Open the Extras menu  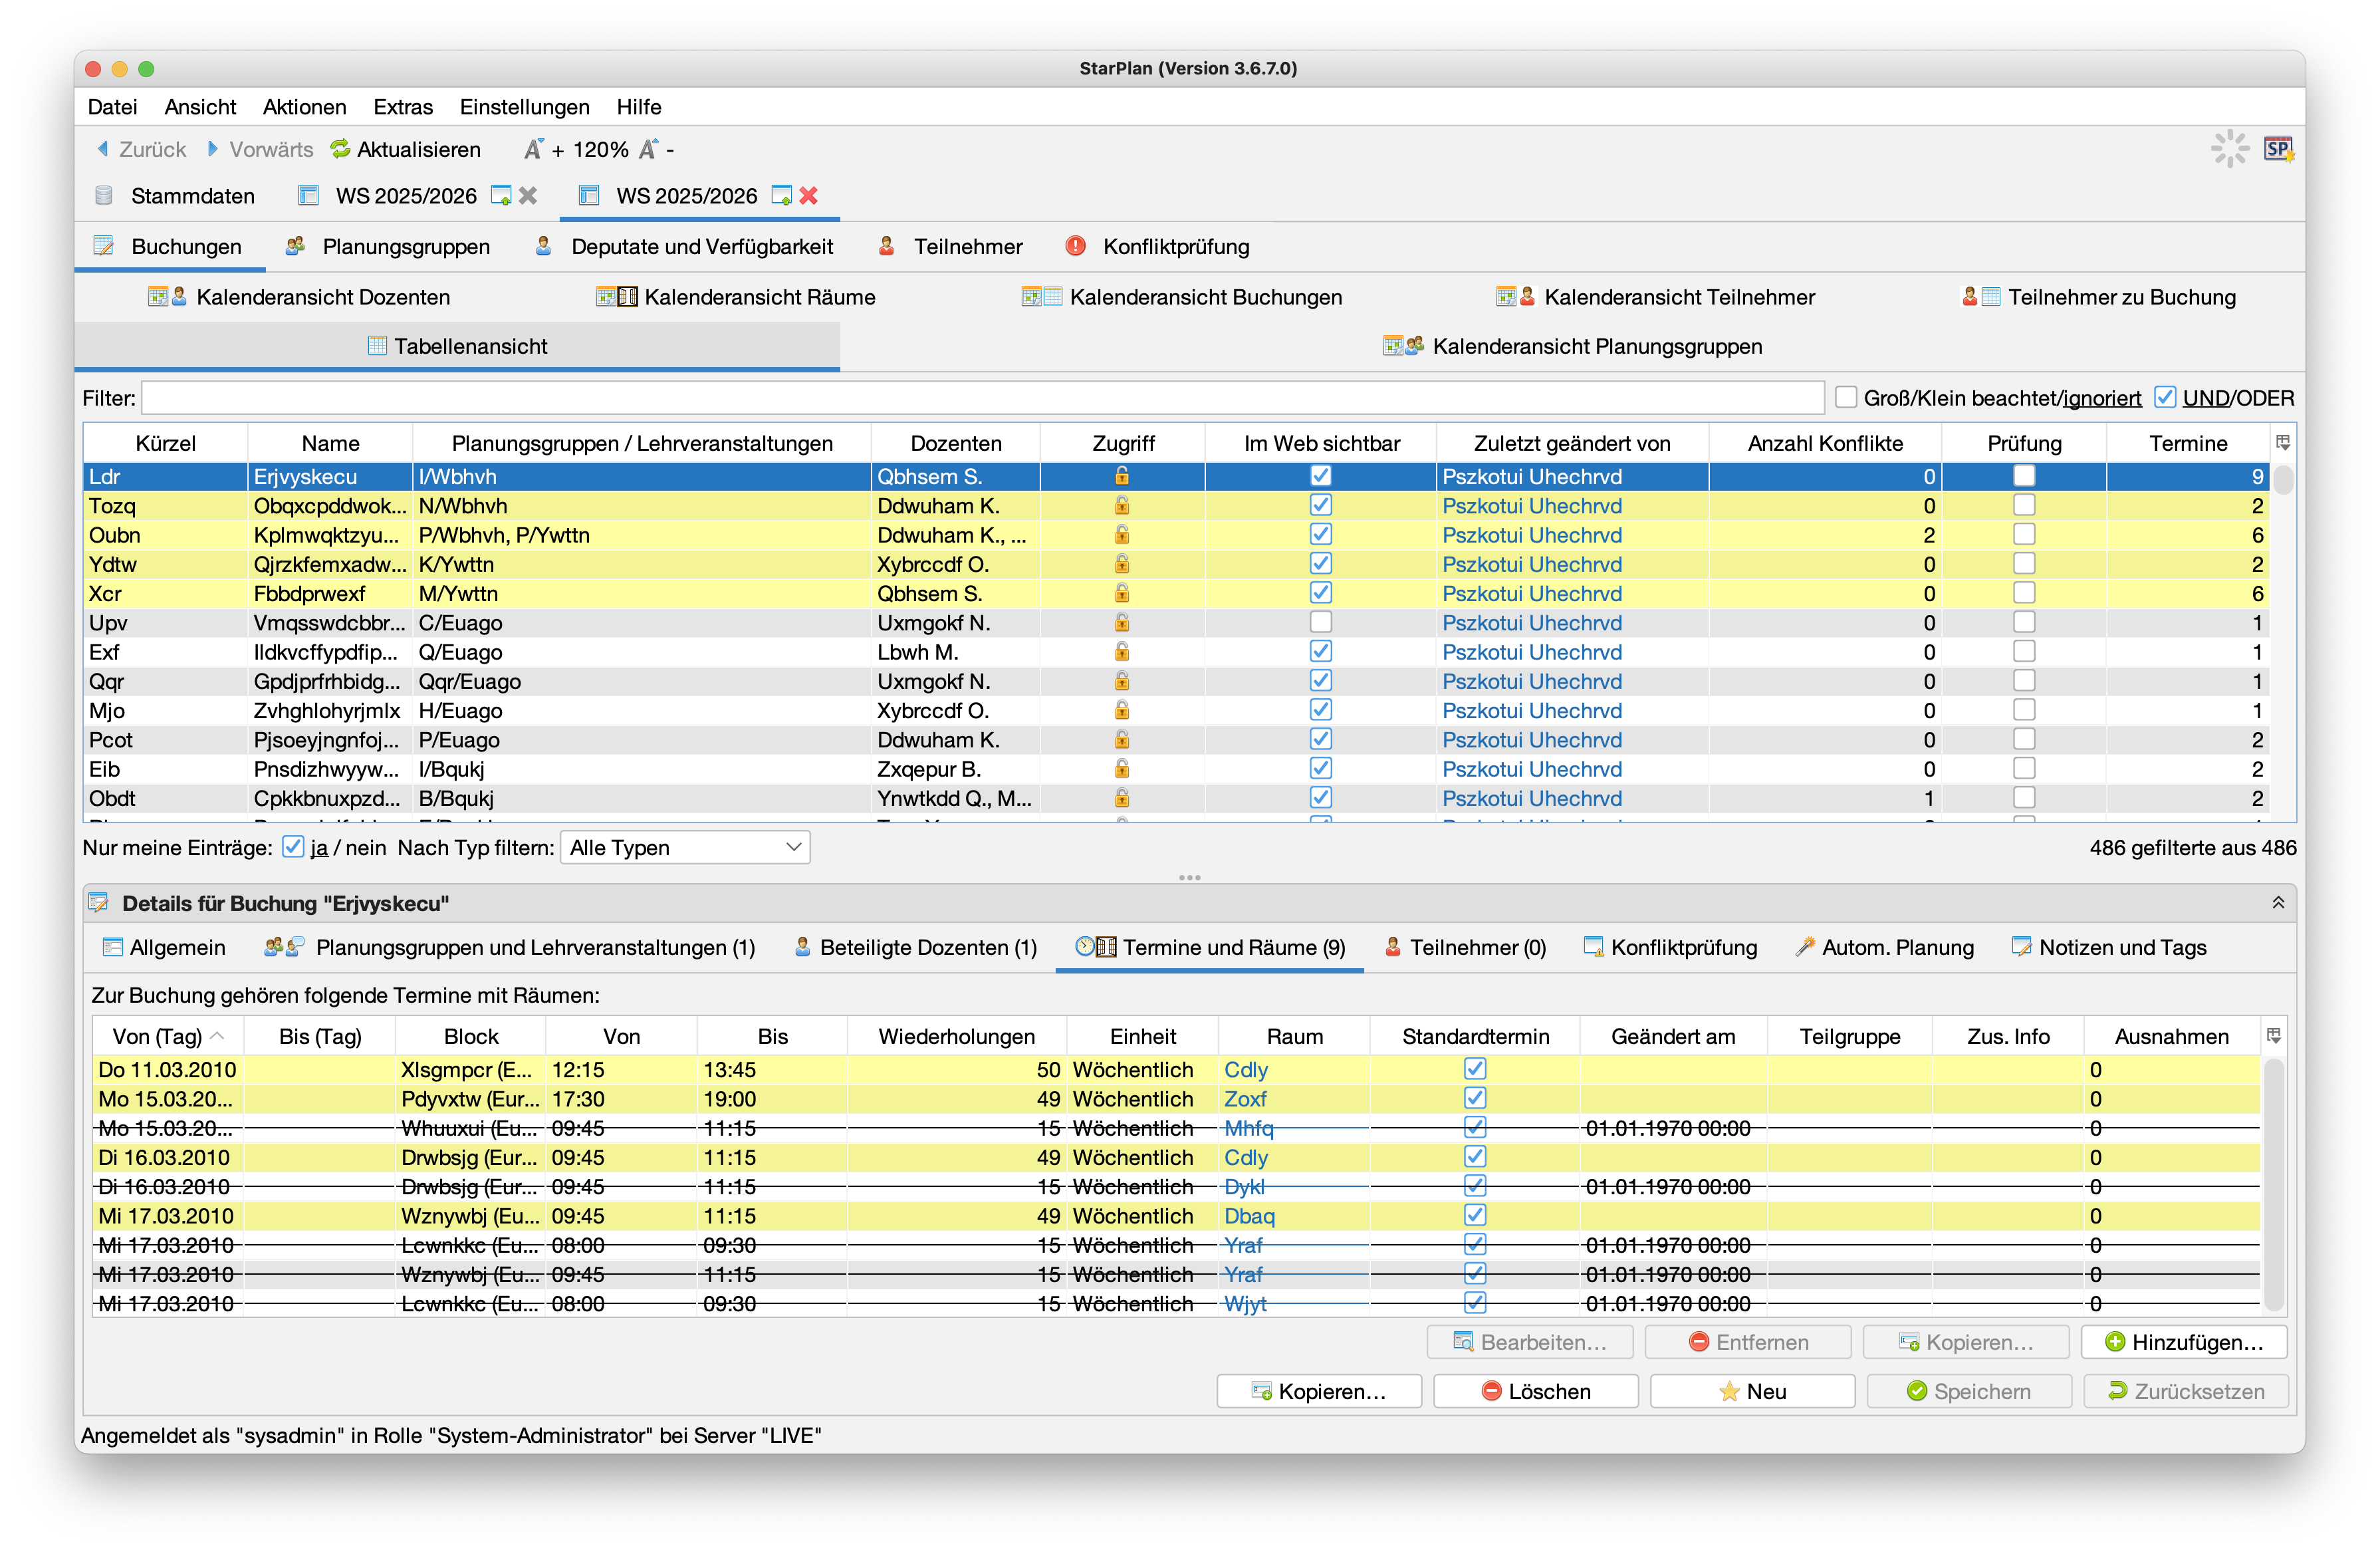(x=403, y=107)
